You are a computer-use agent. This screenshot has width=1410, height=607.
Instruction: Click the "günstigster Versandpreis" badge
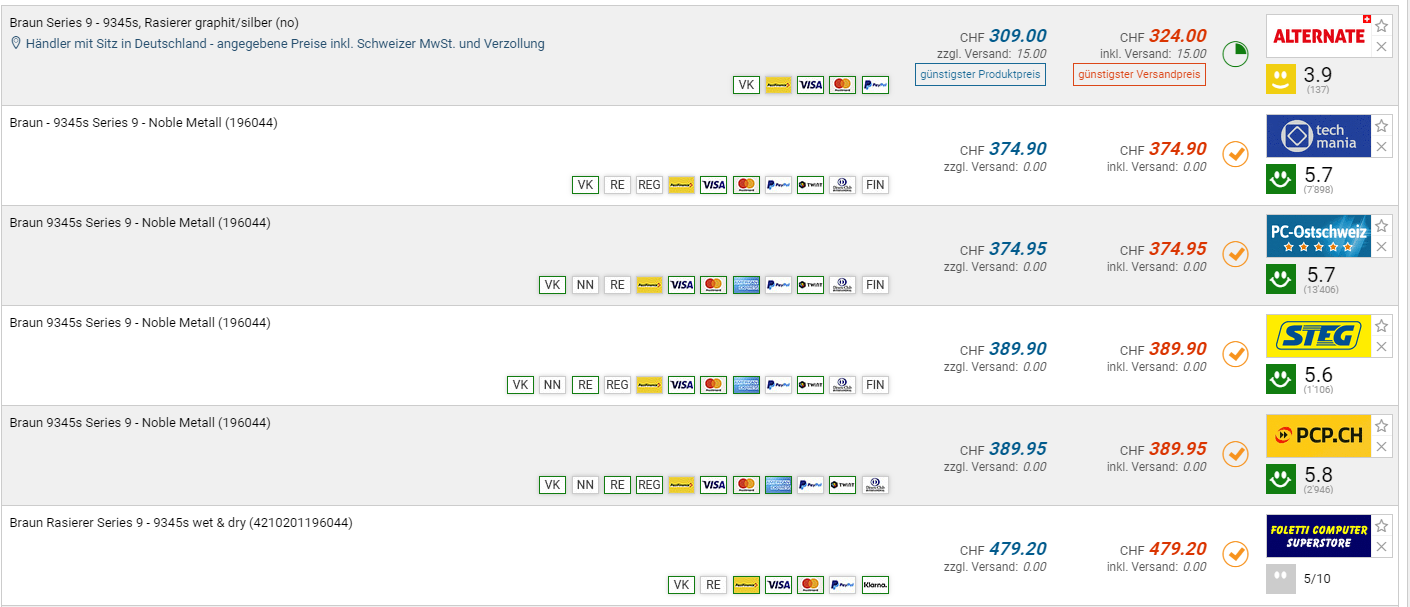point(1139,74)
